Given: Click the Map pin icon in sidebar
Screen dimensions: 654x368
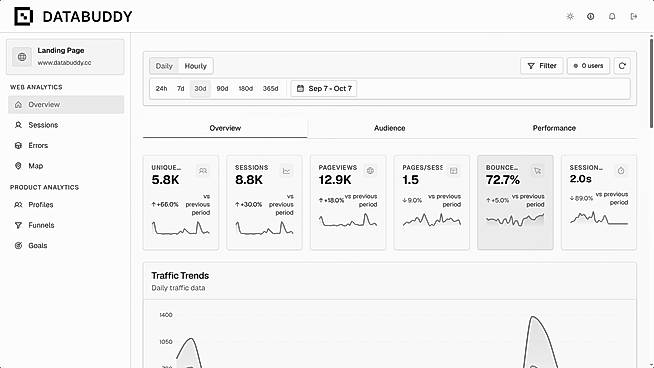Looking at the screenshot, I should [x=18, y=166].
